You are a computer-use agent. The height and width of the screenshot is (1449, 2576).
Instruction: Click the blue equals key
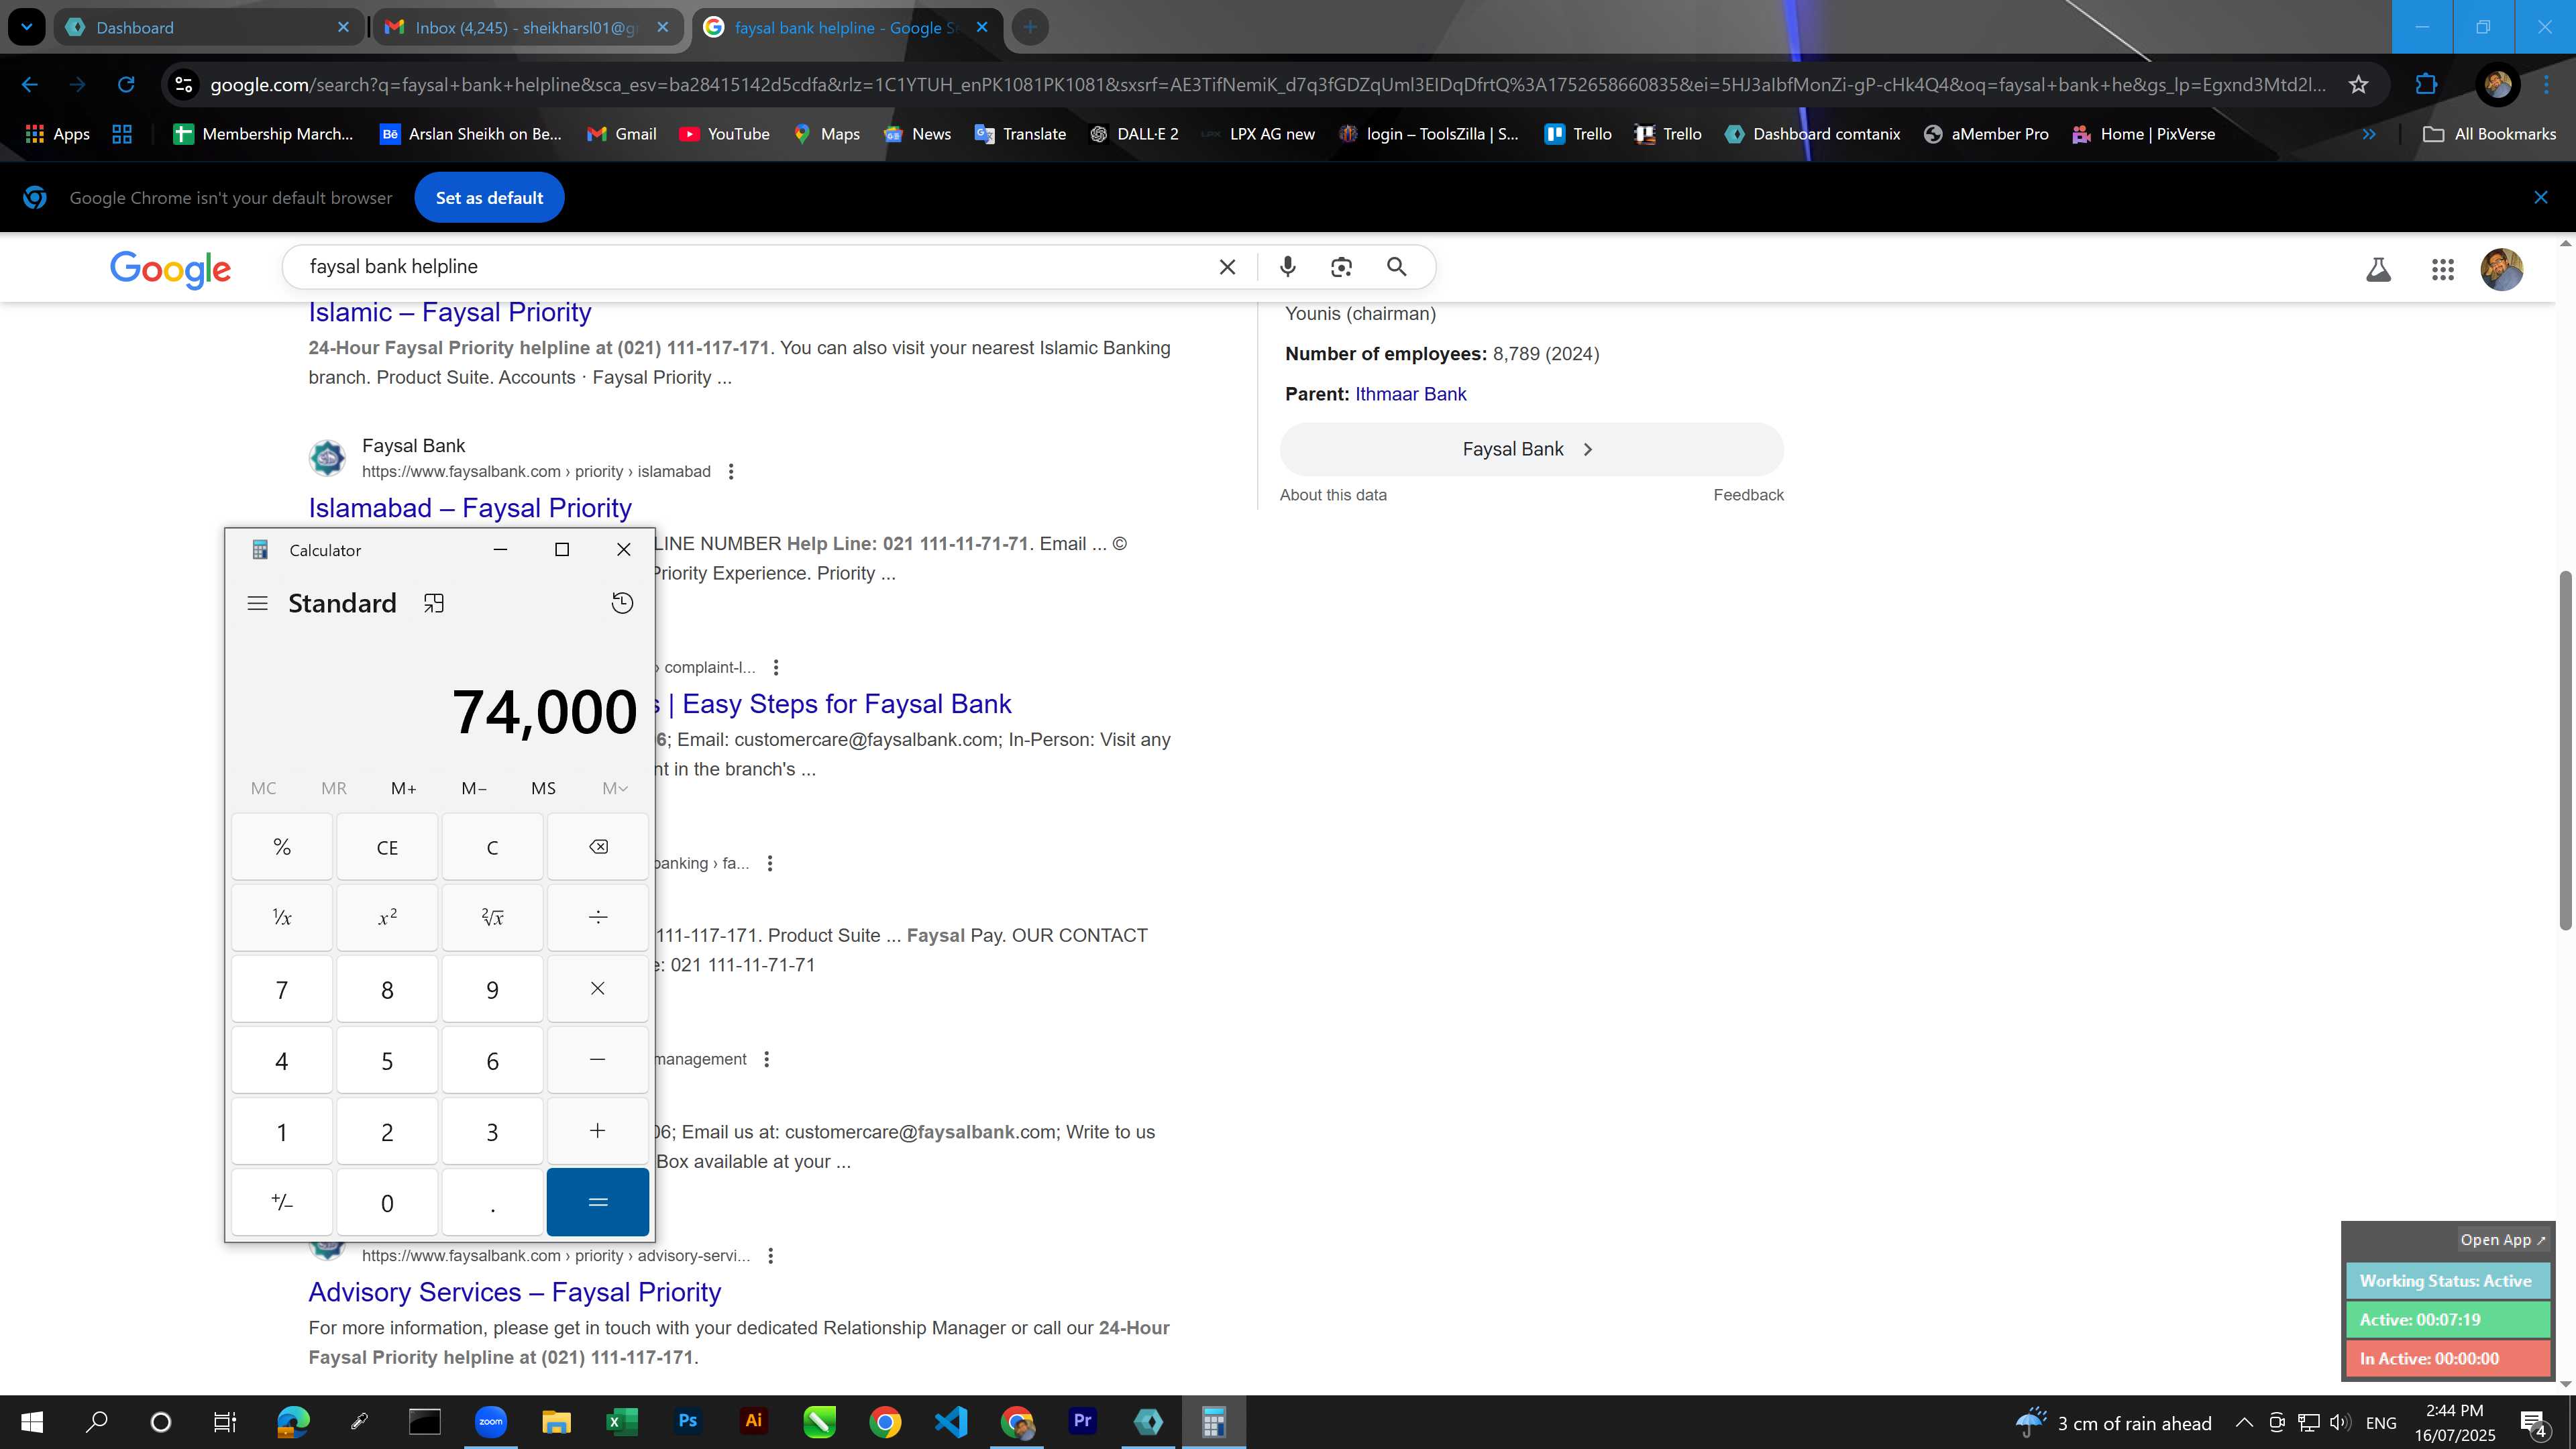point(598,1202)
